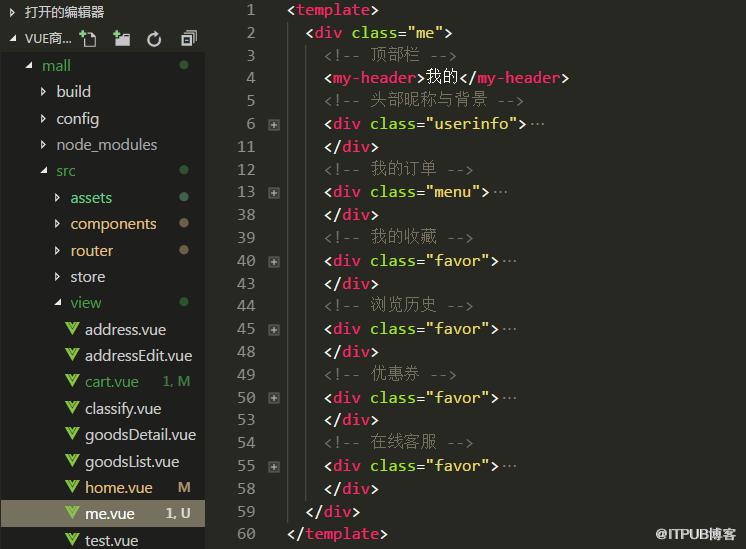The image size is (746, 549).
Task: Select the build folder name
Action: click(x=73, y=92)
